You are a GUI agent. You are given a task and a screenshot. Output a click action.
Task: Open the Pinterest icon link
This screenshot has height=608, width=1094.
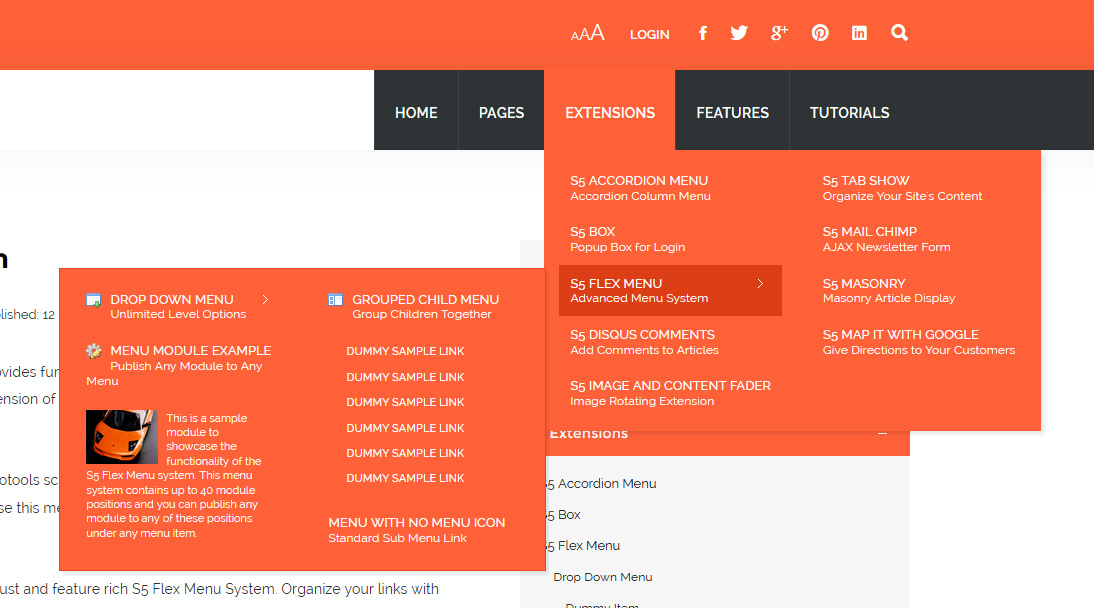820,33
